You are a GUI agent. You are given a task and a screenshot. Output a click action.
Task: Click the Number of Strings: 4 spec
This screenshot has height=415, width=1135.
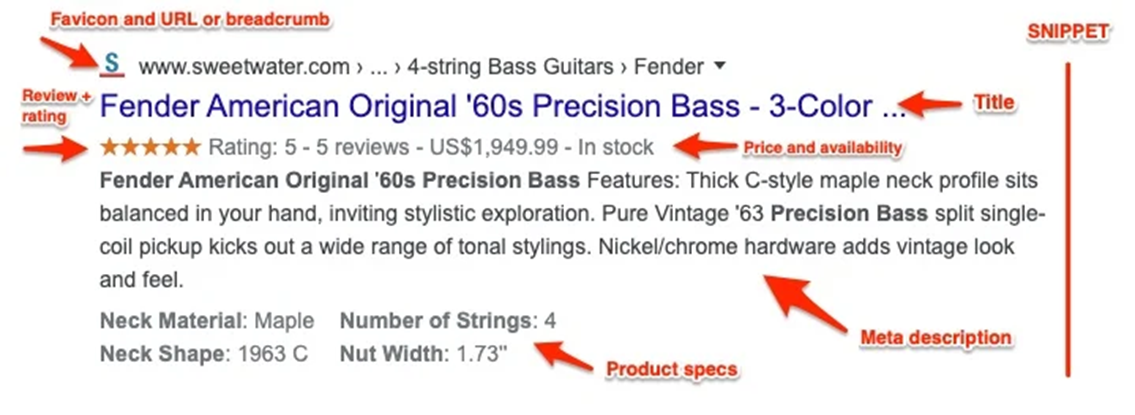pos(448,321)
